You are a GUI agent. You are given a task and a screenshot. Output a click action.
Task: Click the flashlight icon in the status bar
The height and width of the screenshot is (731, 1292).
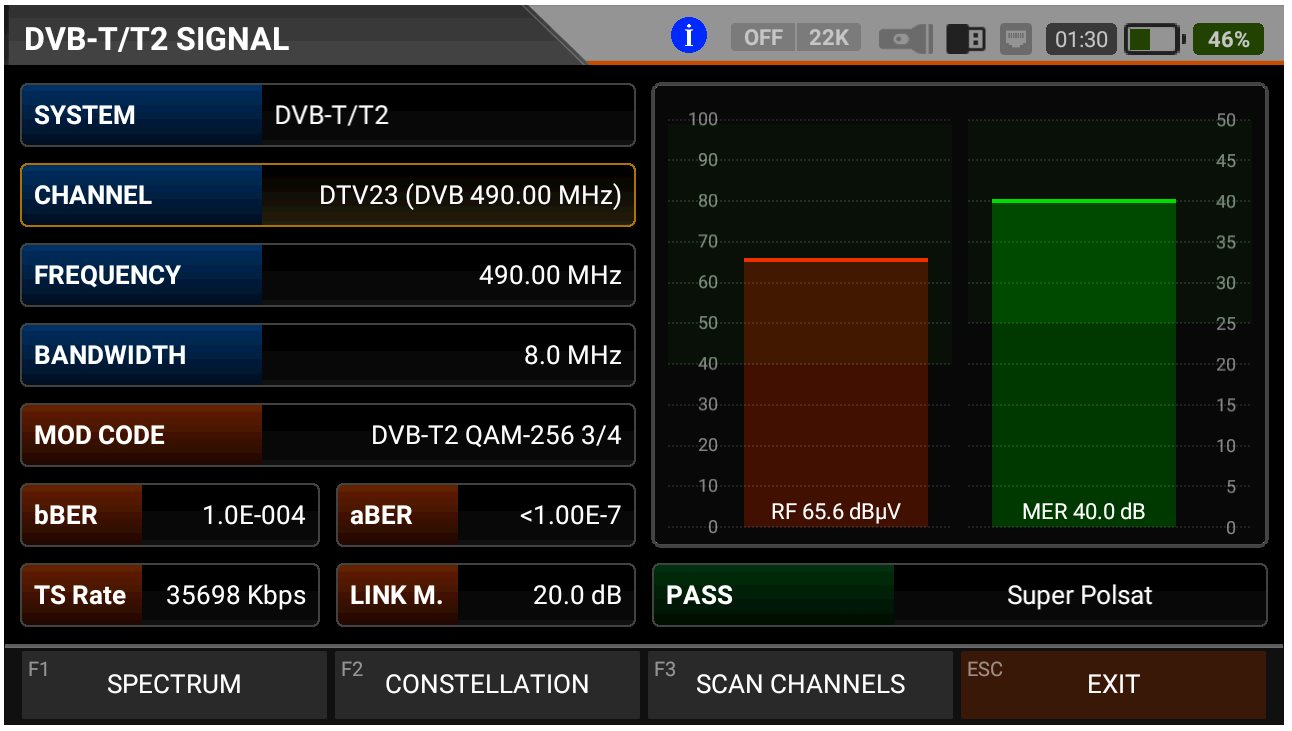[x=905, y=39]
